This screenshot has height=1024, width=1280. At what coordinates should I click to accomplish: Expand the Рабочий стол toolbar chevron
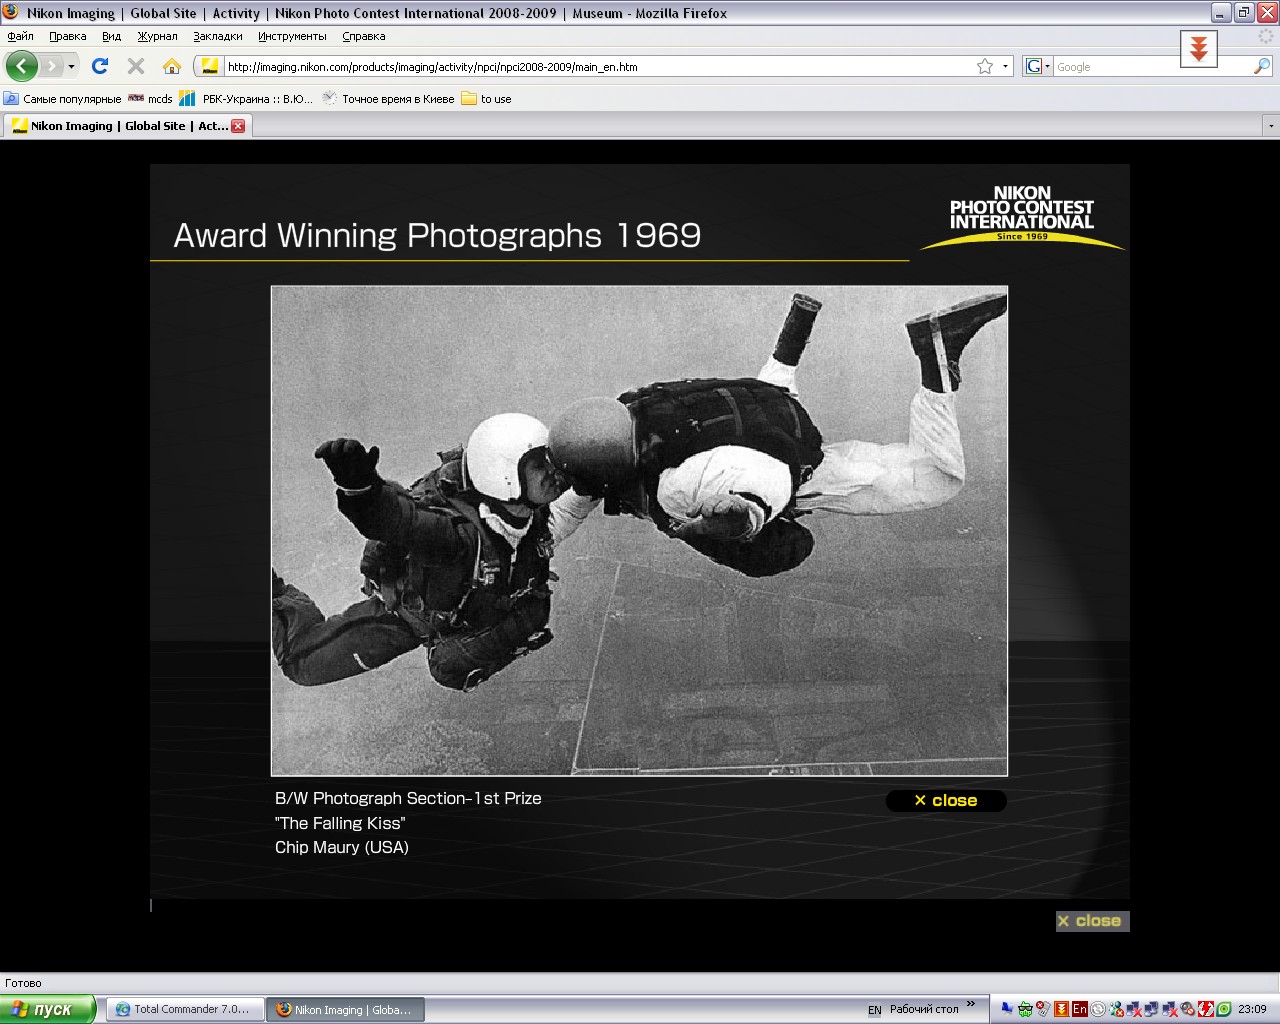(970, 1005)
